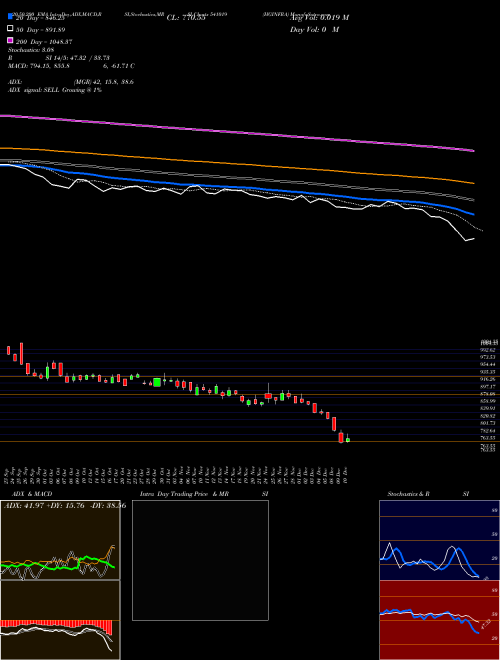The width and height of the screenshot is (500, 660).
Task: Open the red-background RSI chart
Action: coord(439,620)
